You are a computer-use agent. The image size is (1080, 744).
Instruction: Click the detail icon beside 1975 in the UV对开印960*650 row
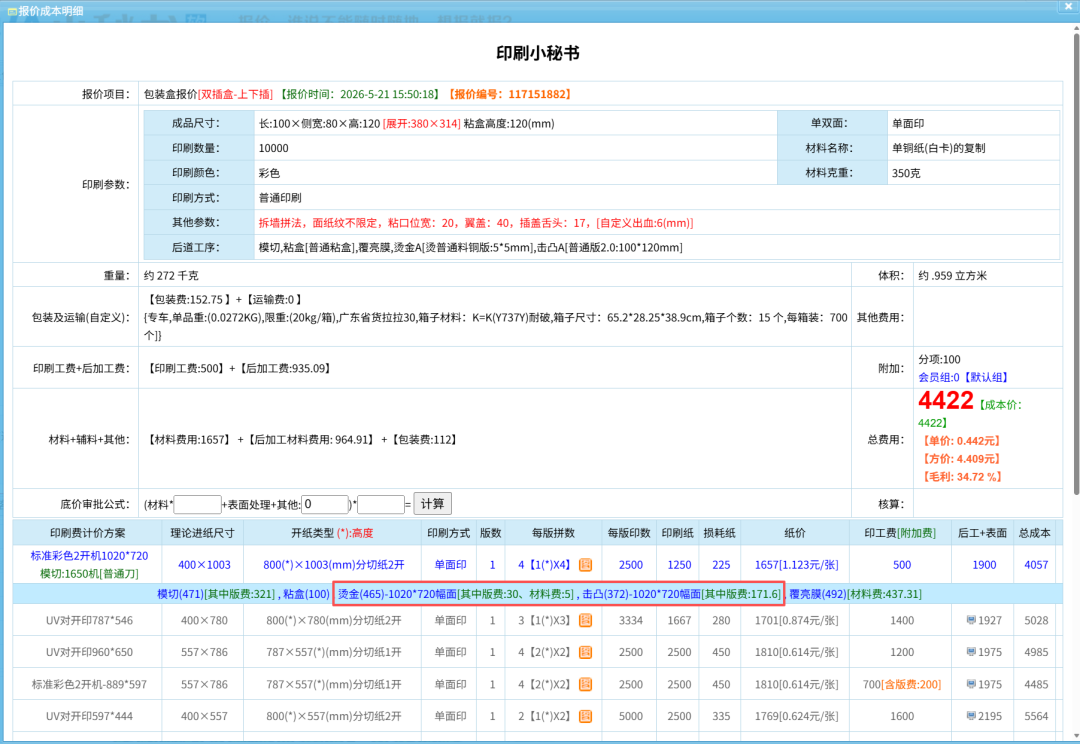[971, 652]
